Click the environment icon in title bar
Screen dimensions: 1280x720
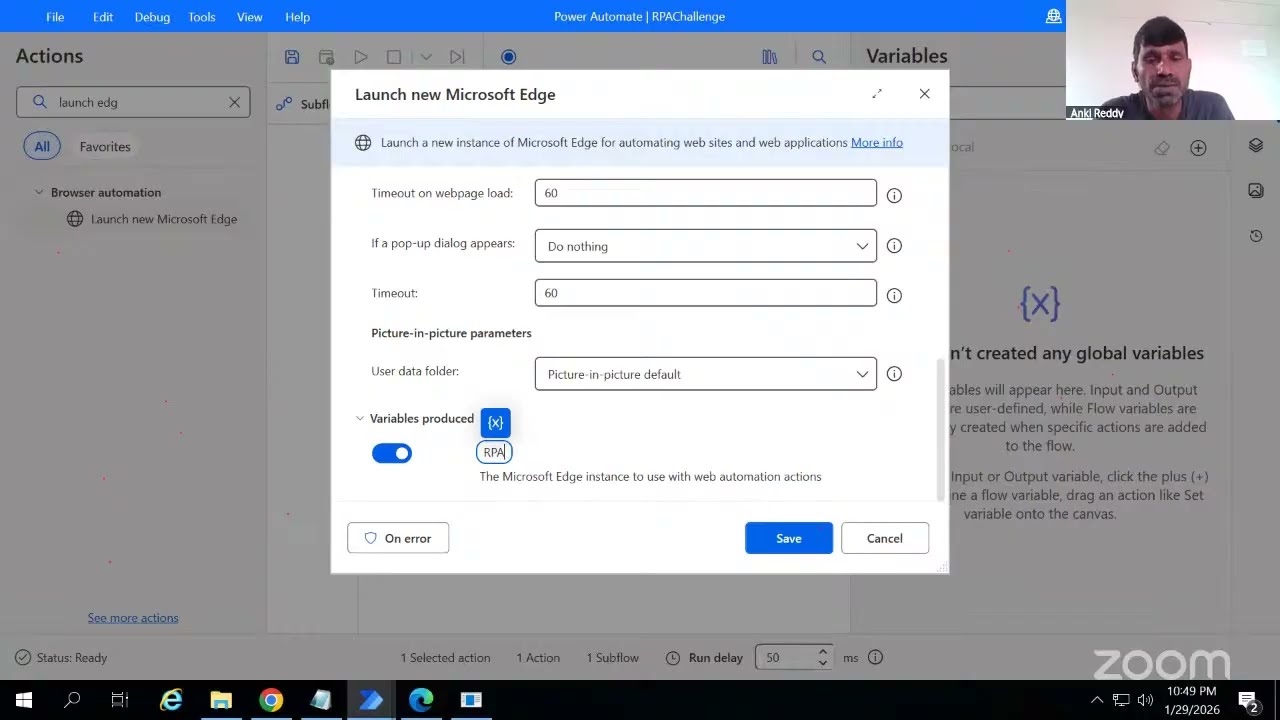[x=1053, y=16]
